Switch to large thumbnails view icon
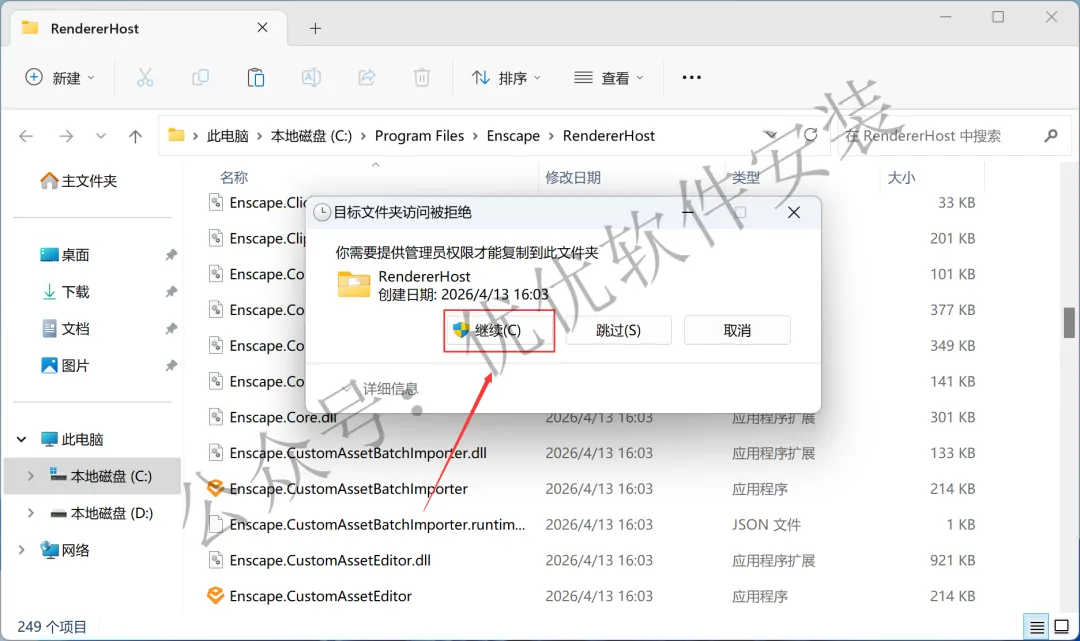This screenshot has height=641, width=1080. (x=1061, y=627)
